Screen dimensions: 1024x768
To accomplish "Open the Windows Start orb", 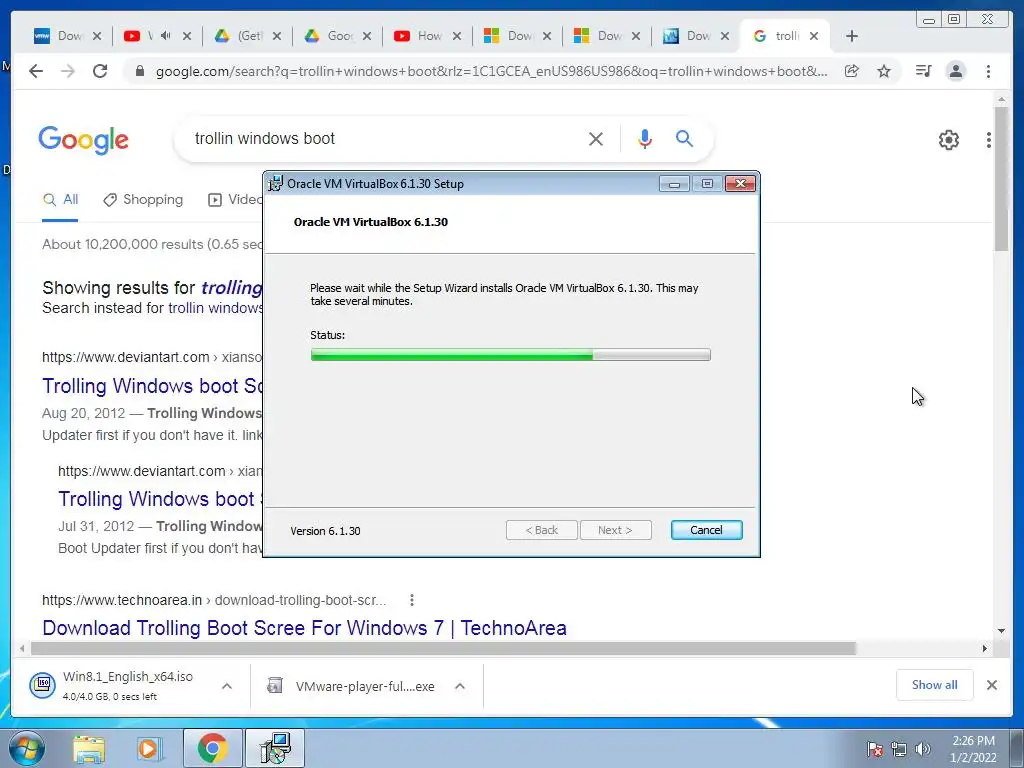I will coord(27,748).
